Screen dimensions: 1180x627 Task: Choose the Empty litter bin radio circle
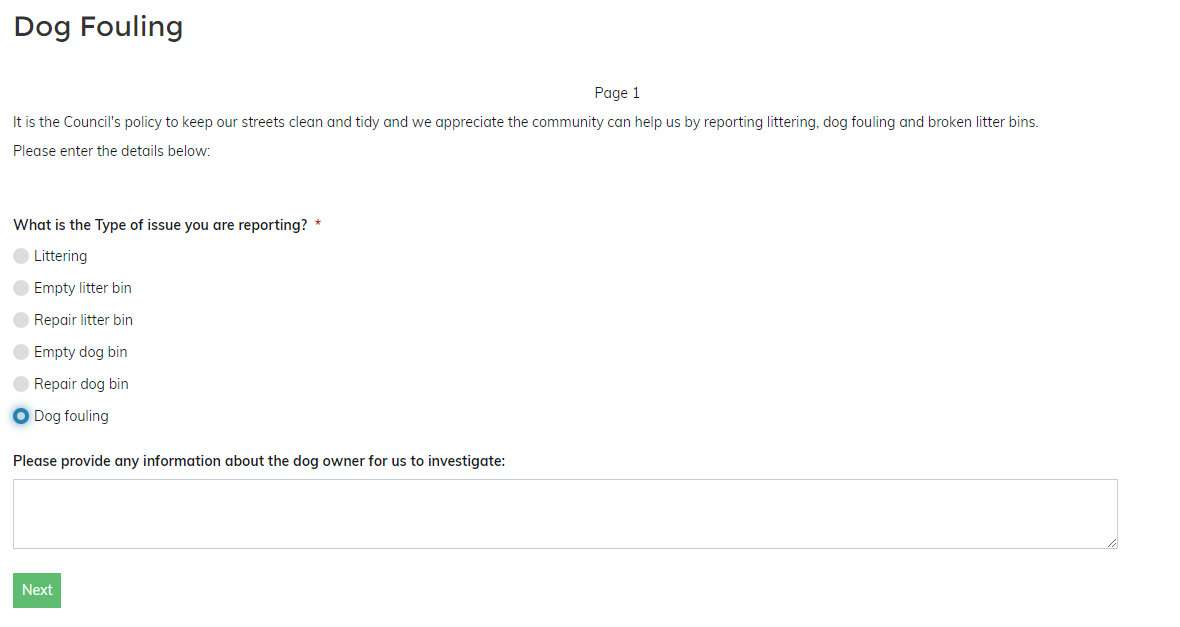(21, 288)
